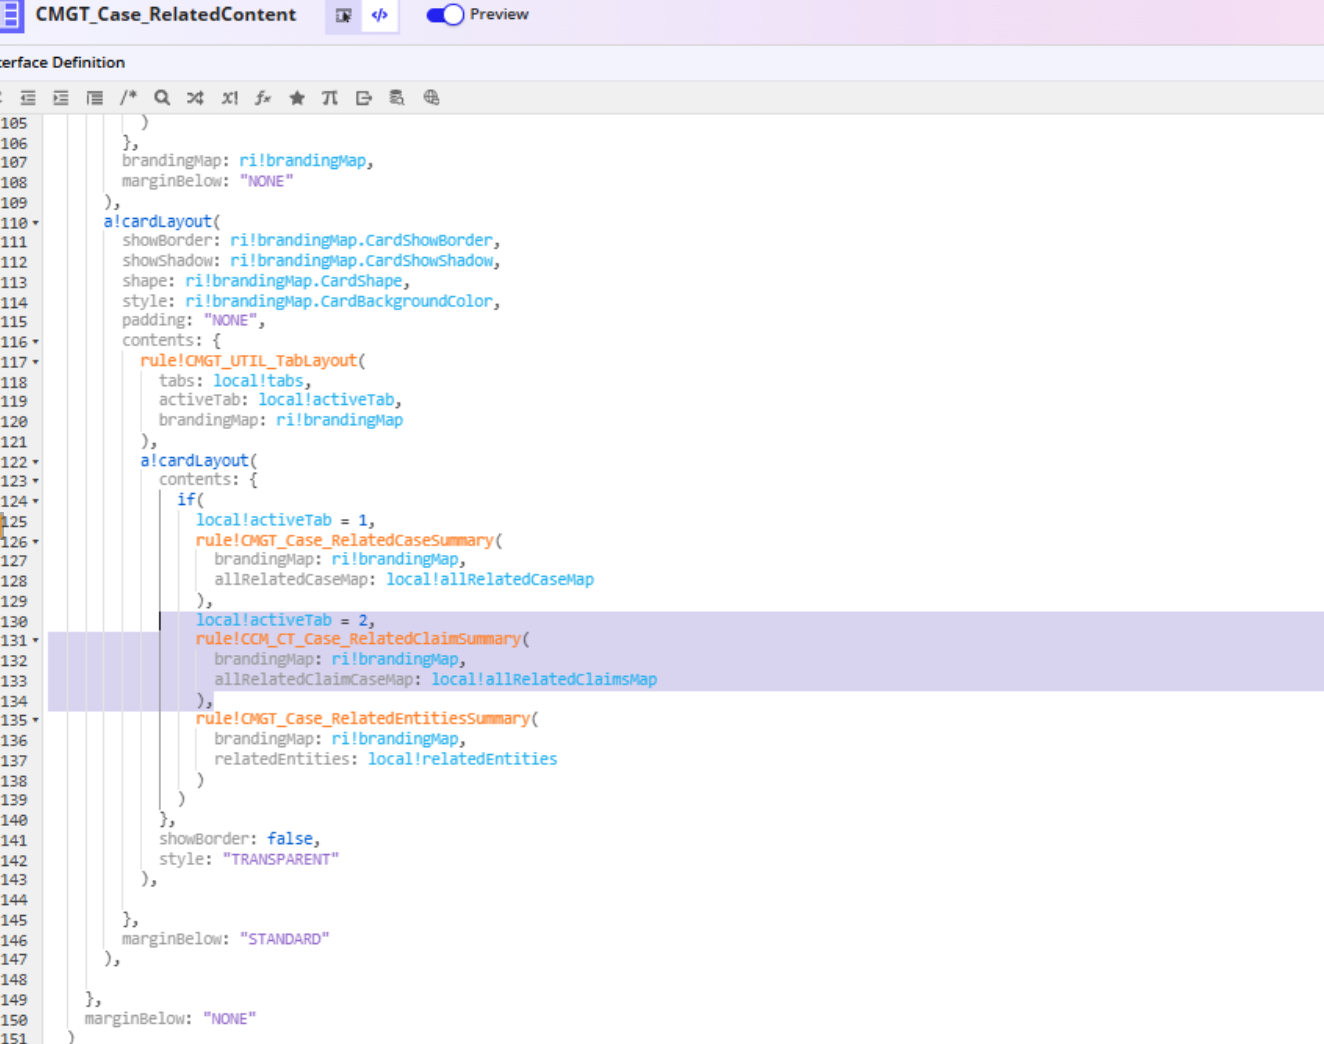Click the pi symbol toolbar icon
This screenshot has height=1044, width=1324.
click(330, 98)
